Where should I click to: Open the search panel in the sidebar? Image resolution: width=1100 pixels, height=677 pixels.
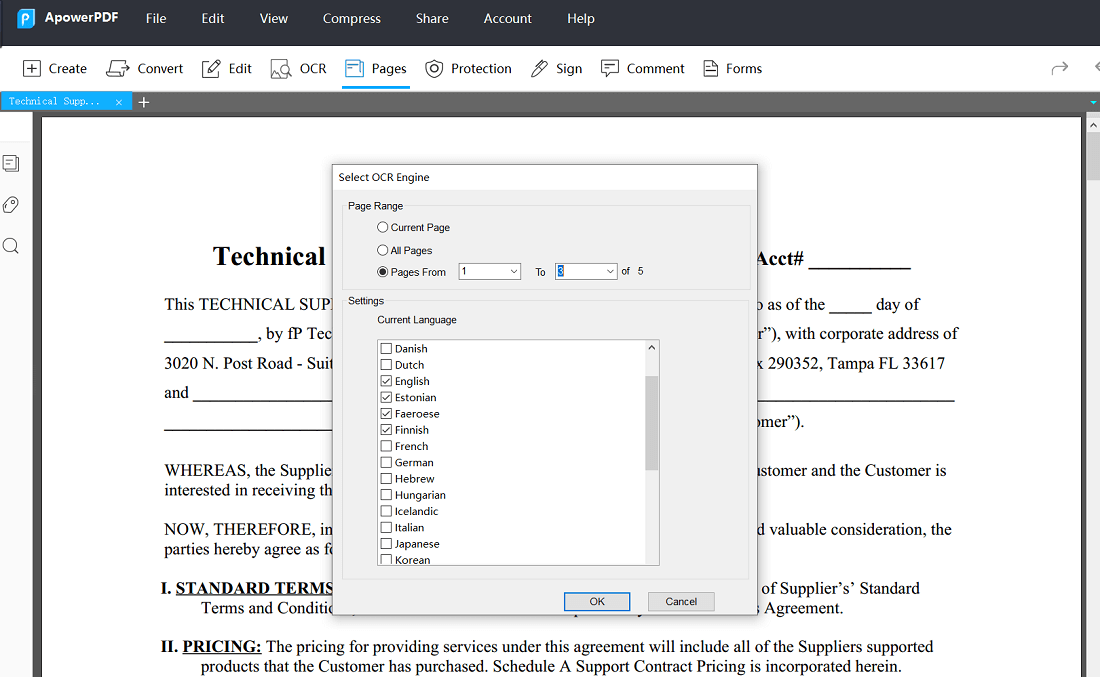click(12, 245)
